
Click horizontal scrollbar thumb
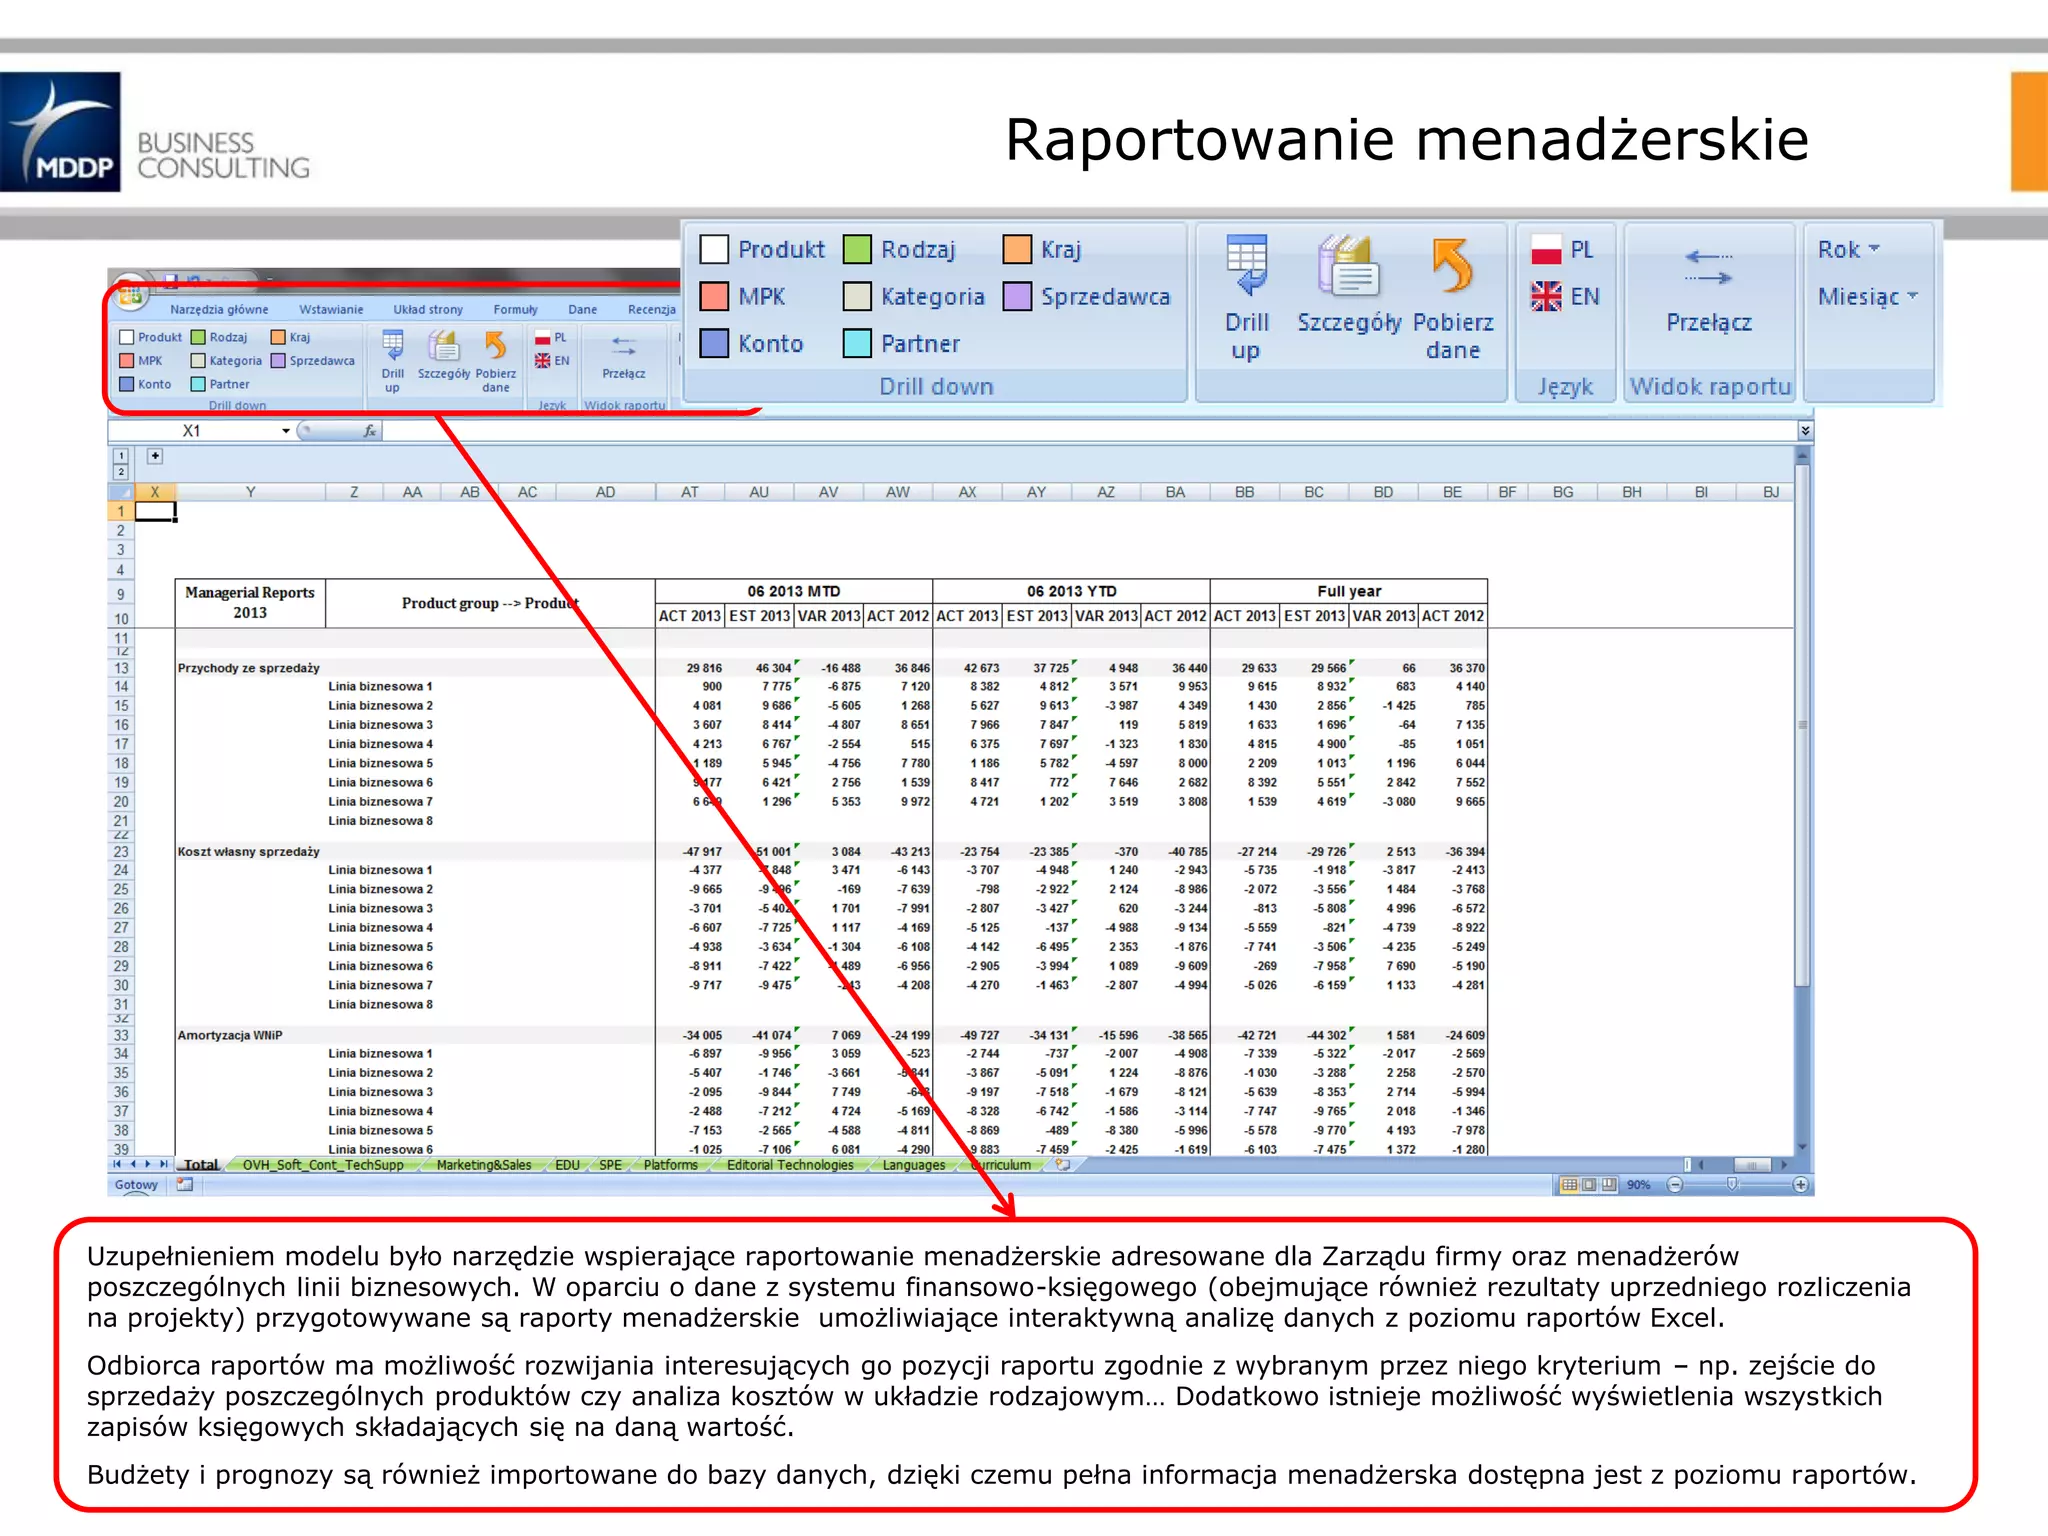(x=1752, y=1164)
